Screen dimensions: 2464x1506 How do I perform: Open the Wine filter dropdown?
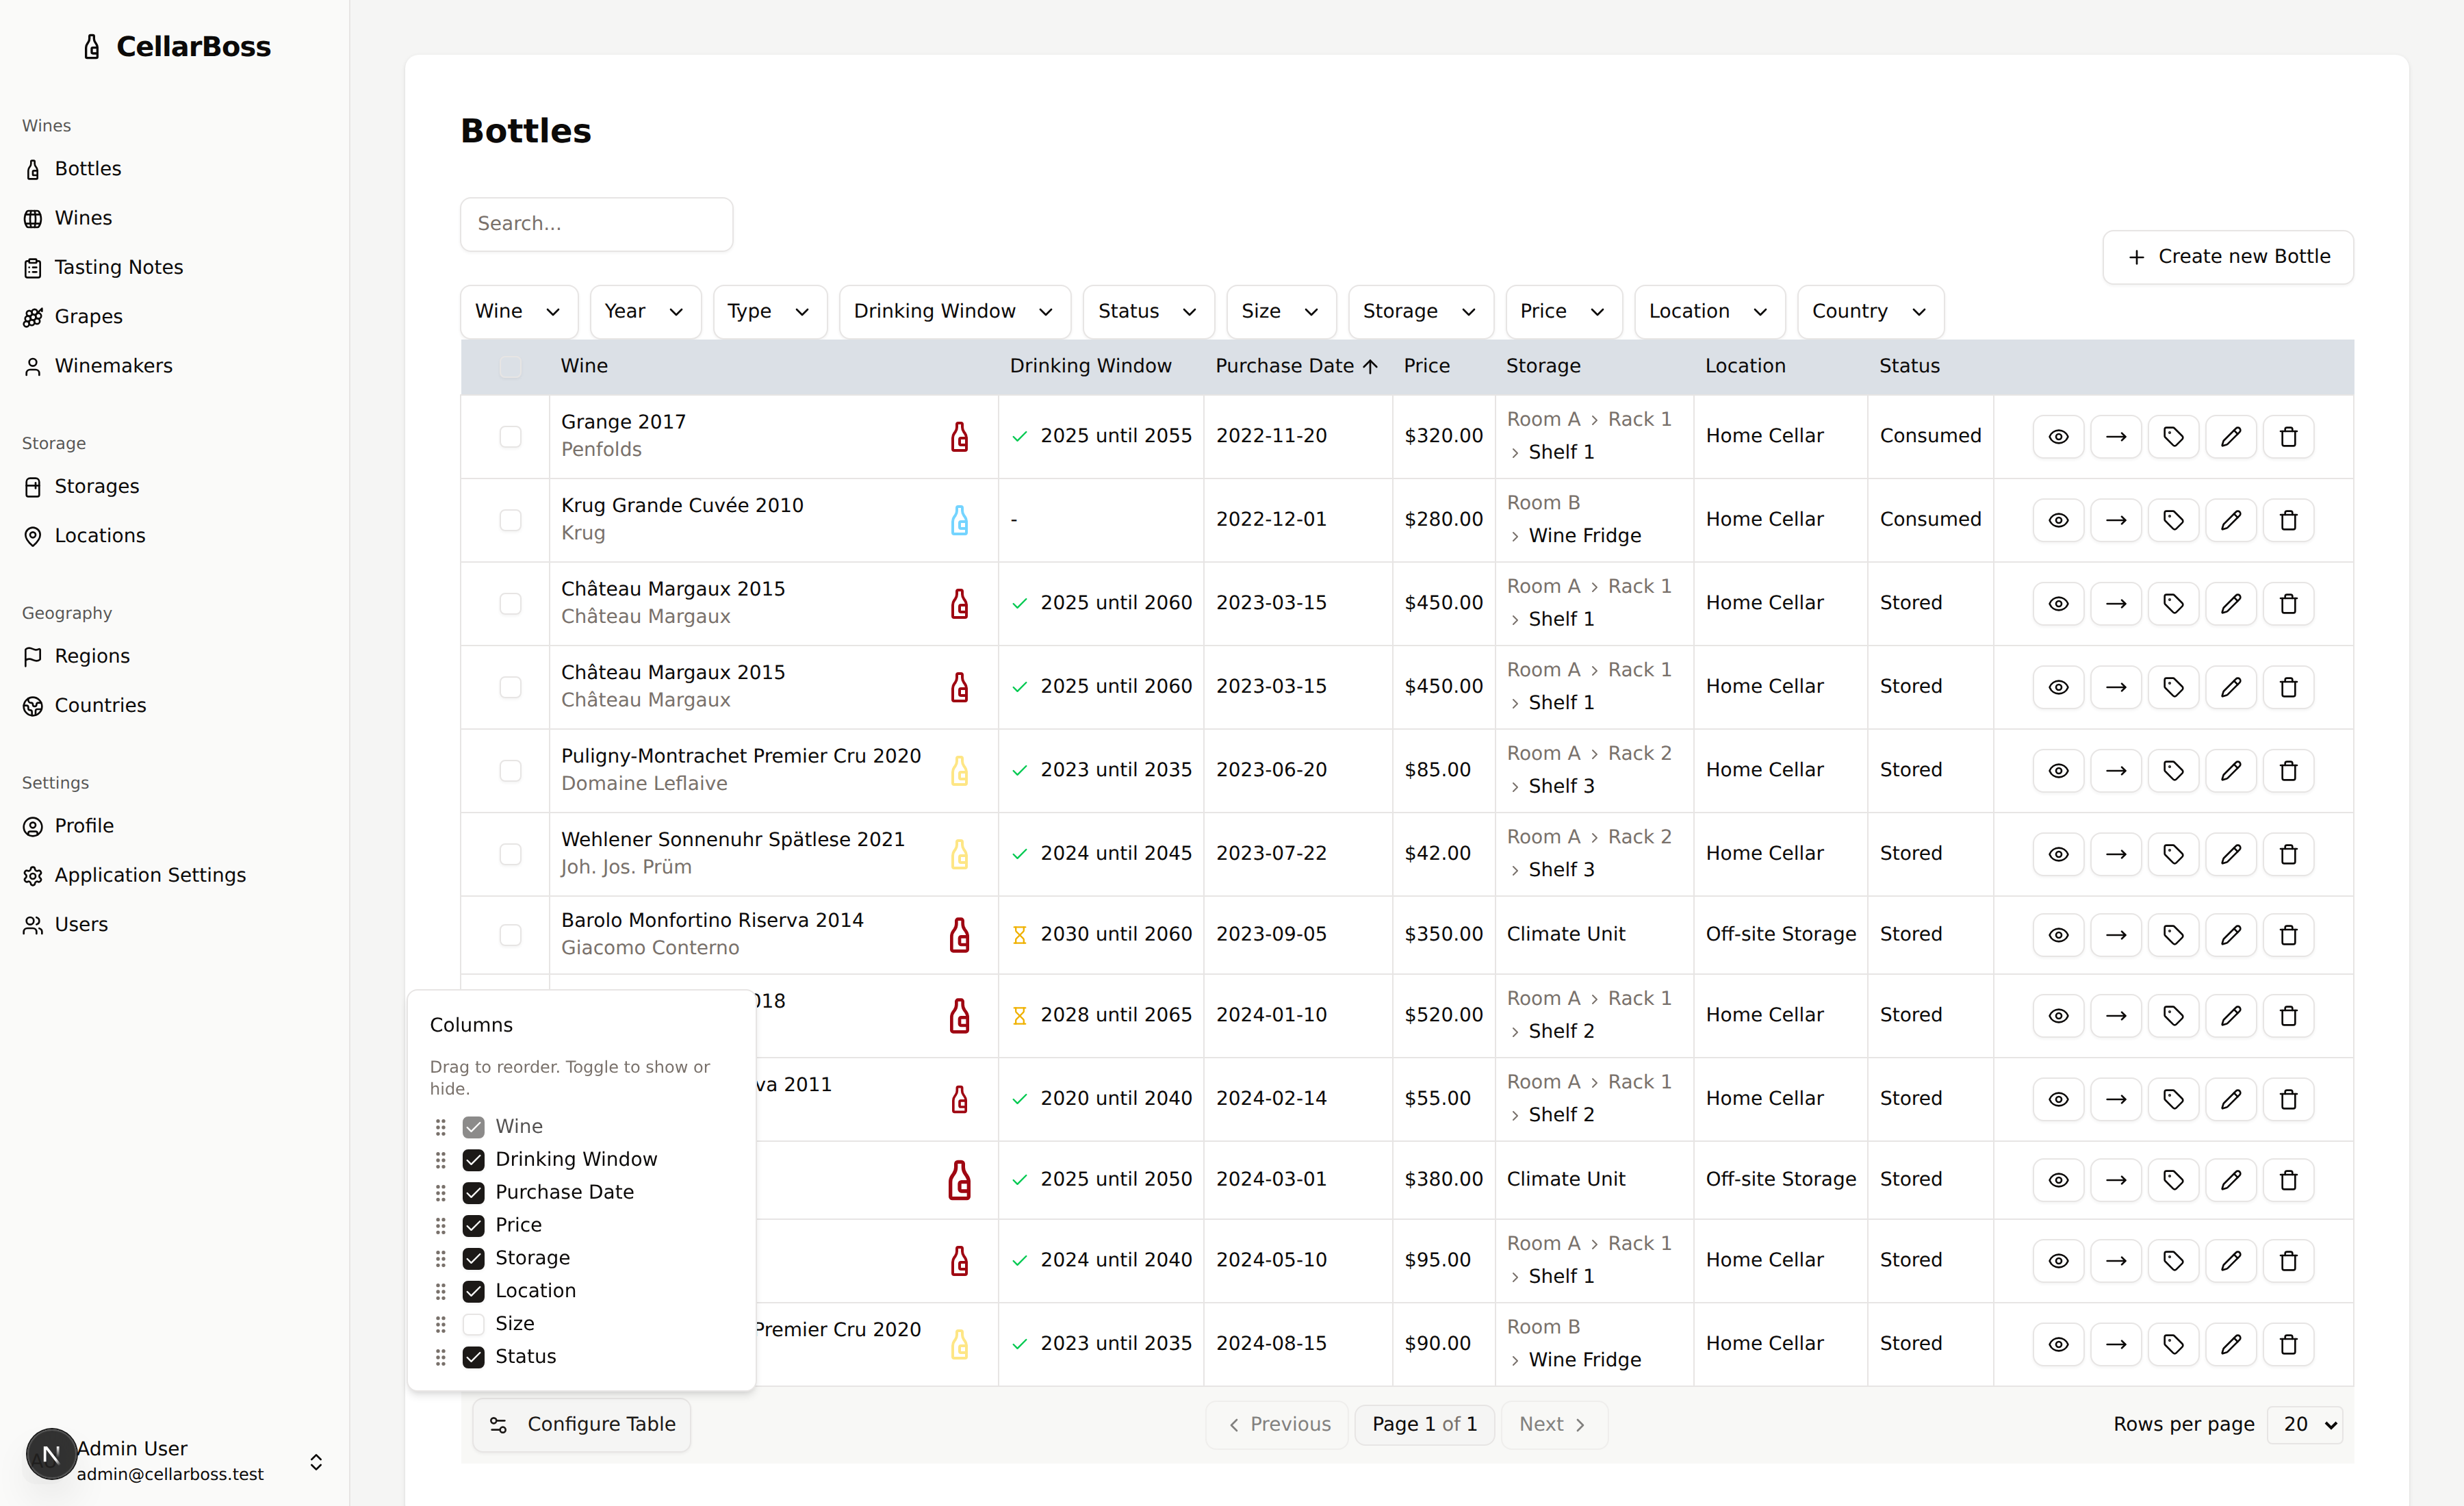519,311
